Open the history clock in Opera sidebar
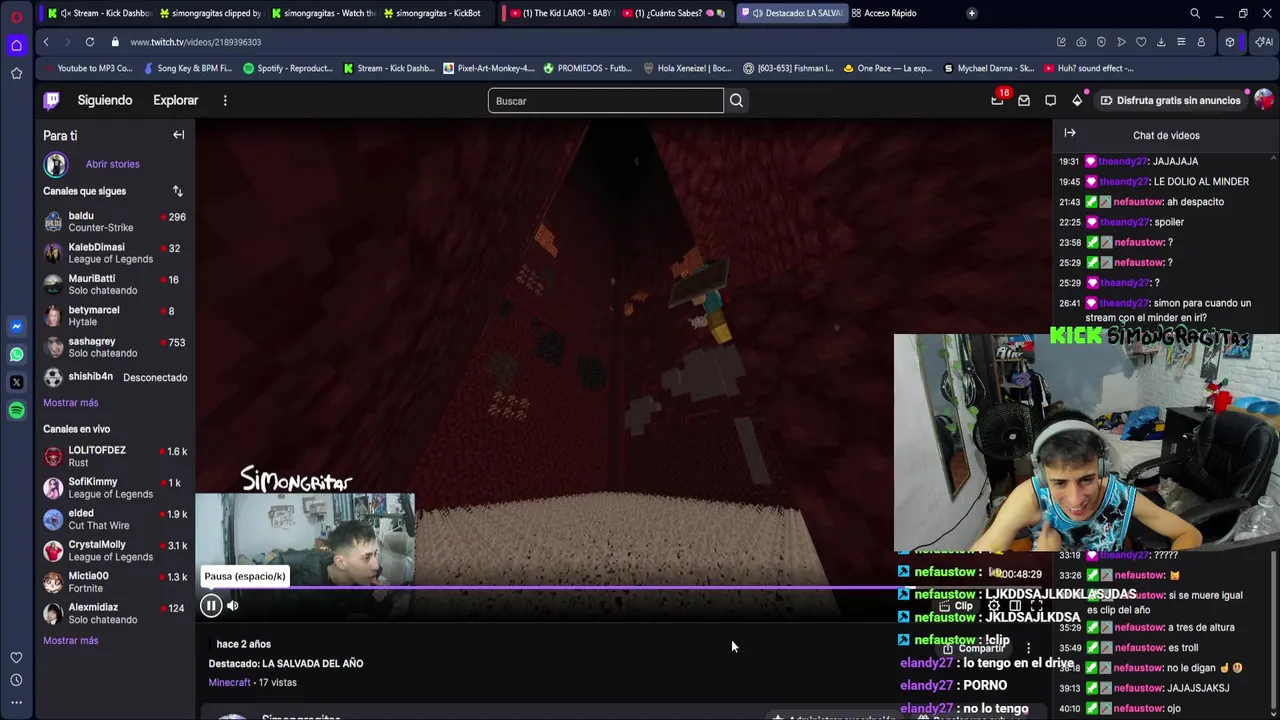 16,680
